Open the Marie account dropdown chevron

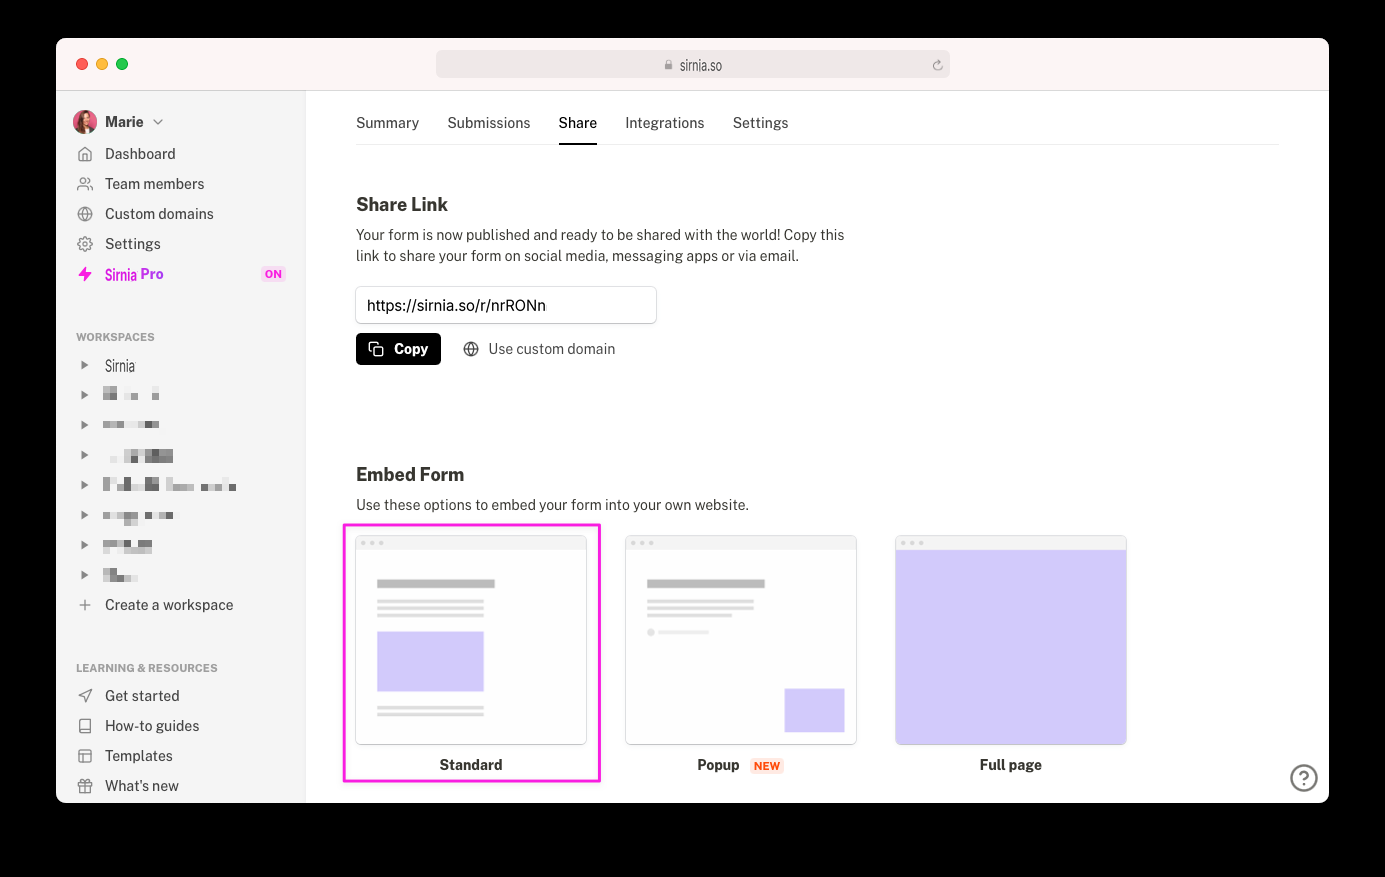[x=158, y=122]
